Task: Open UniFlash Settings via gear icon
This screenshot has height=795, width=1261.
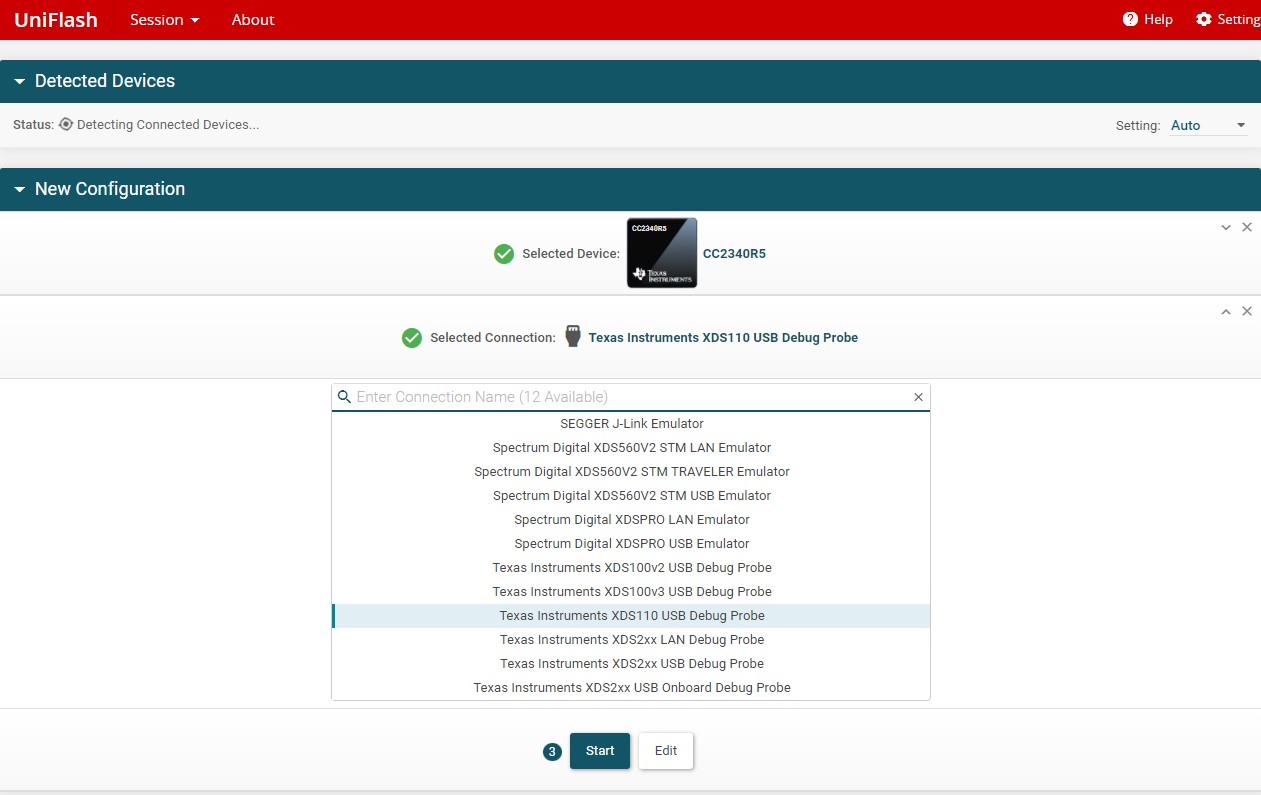Action: (1201, 19)
